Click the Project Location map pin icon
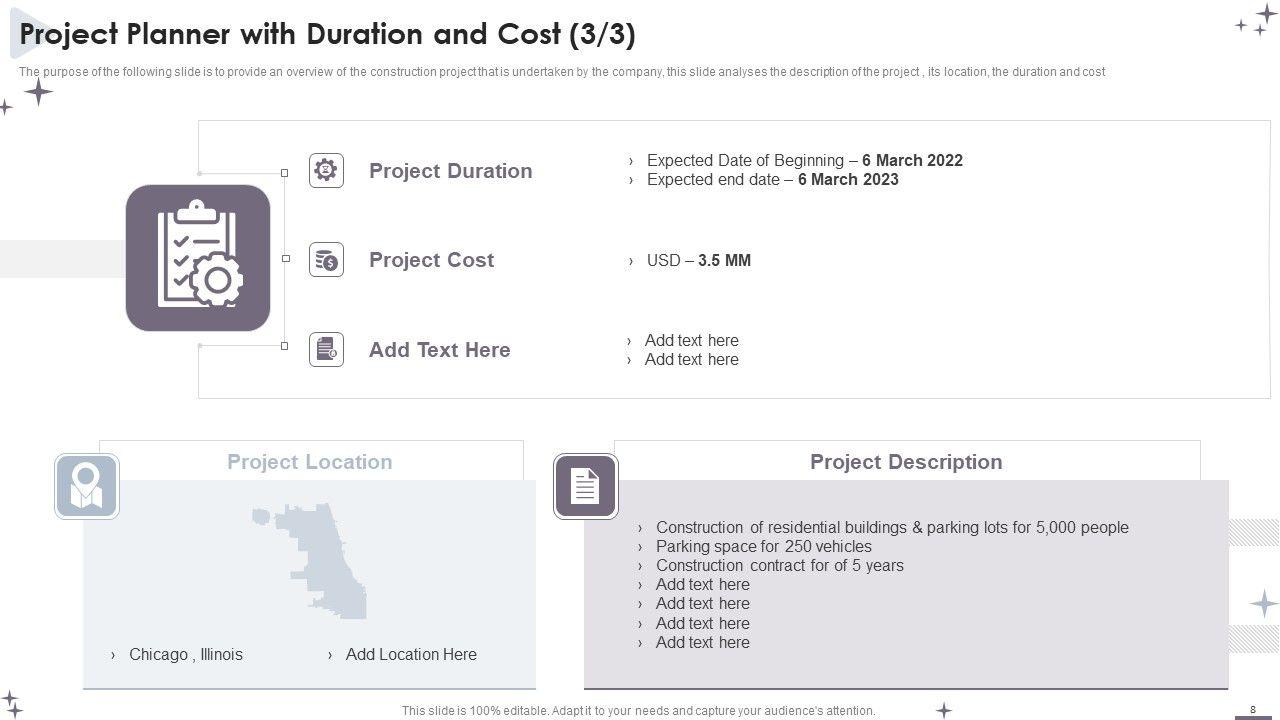Image resolution: width=1280 pixels, height=720 pixels. tap(87, 486)
